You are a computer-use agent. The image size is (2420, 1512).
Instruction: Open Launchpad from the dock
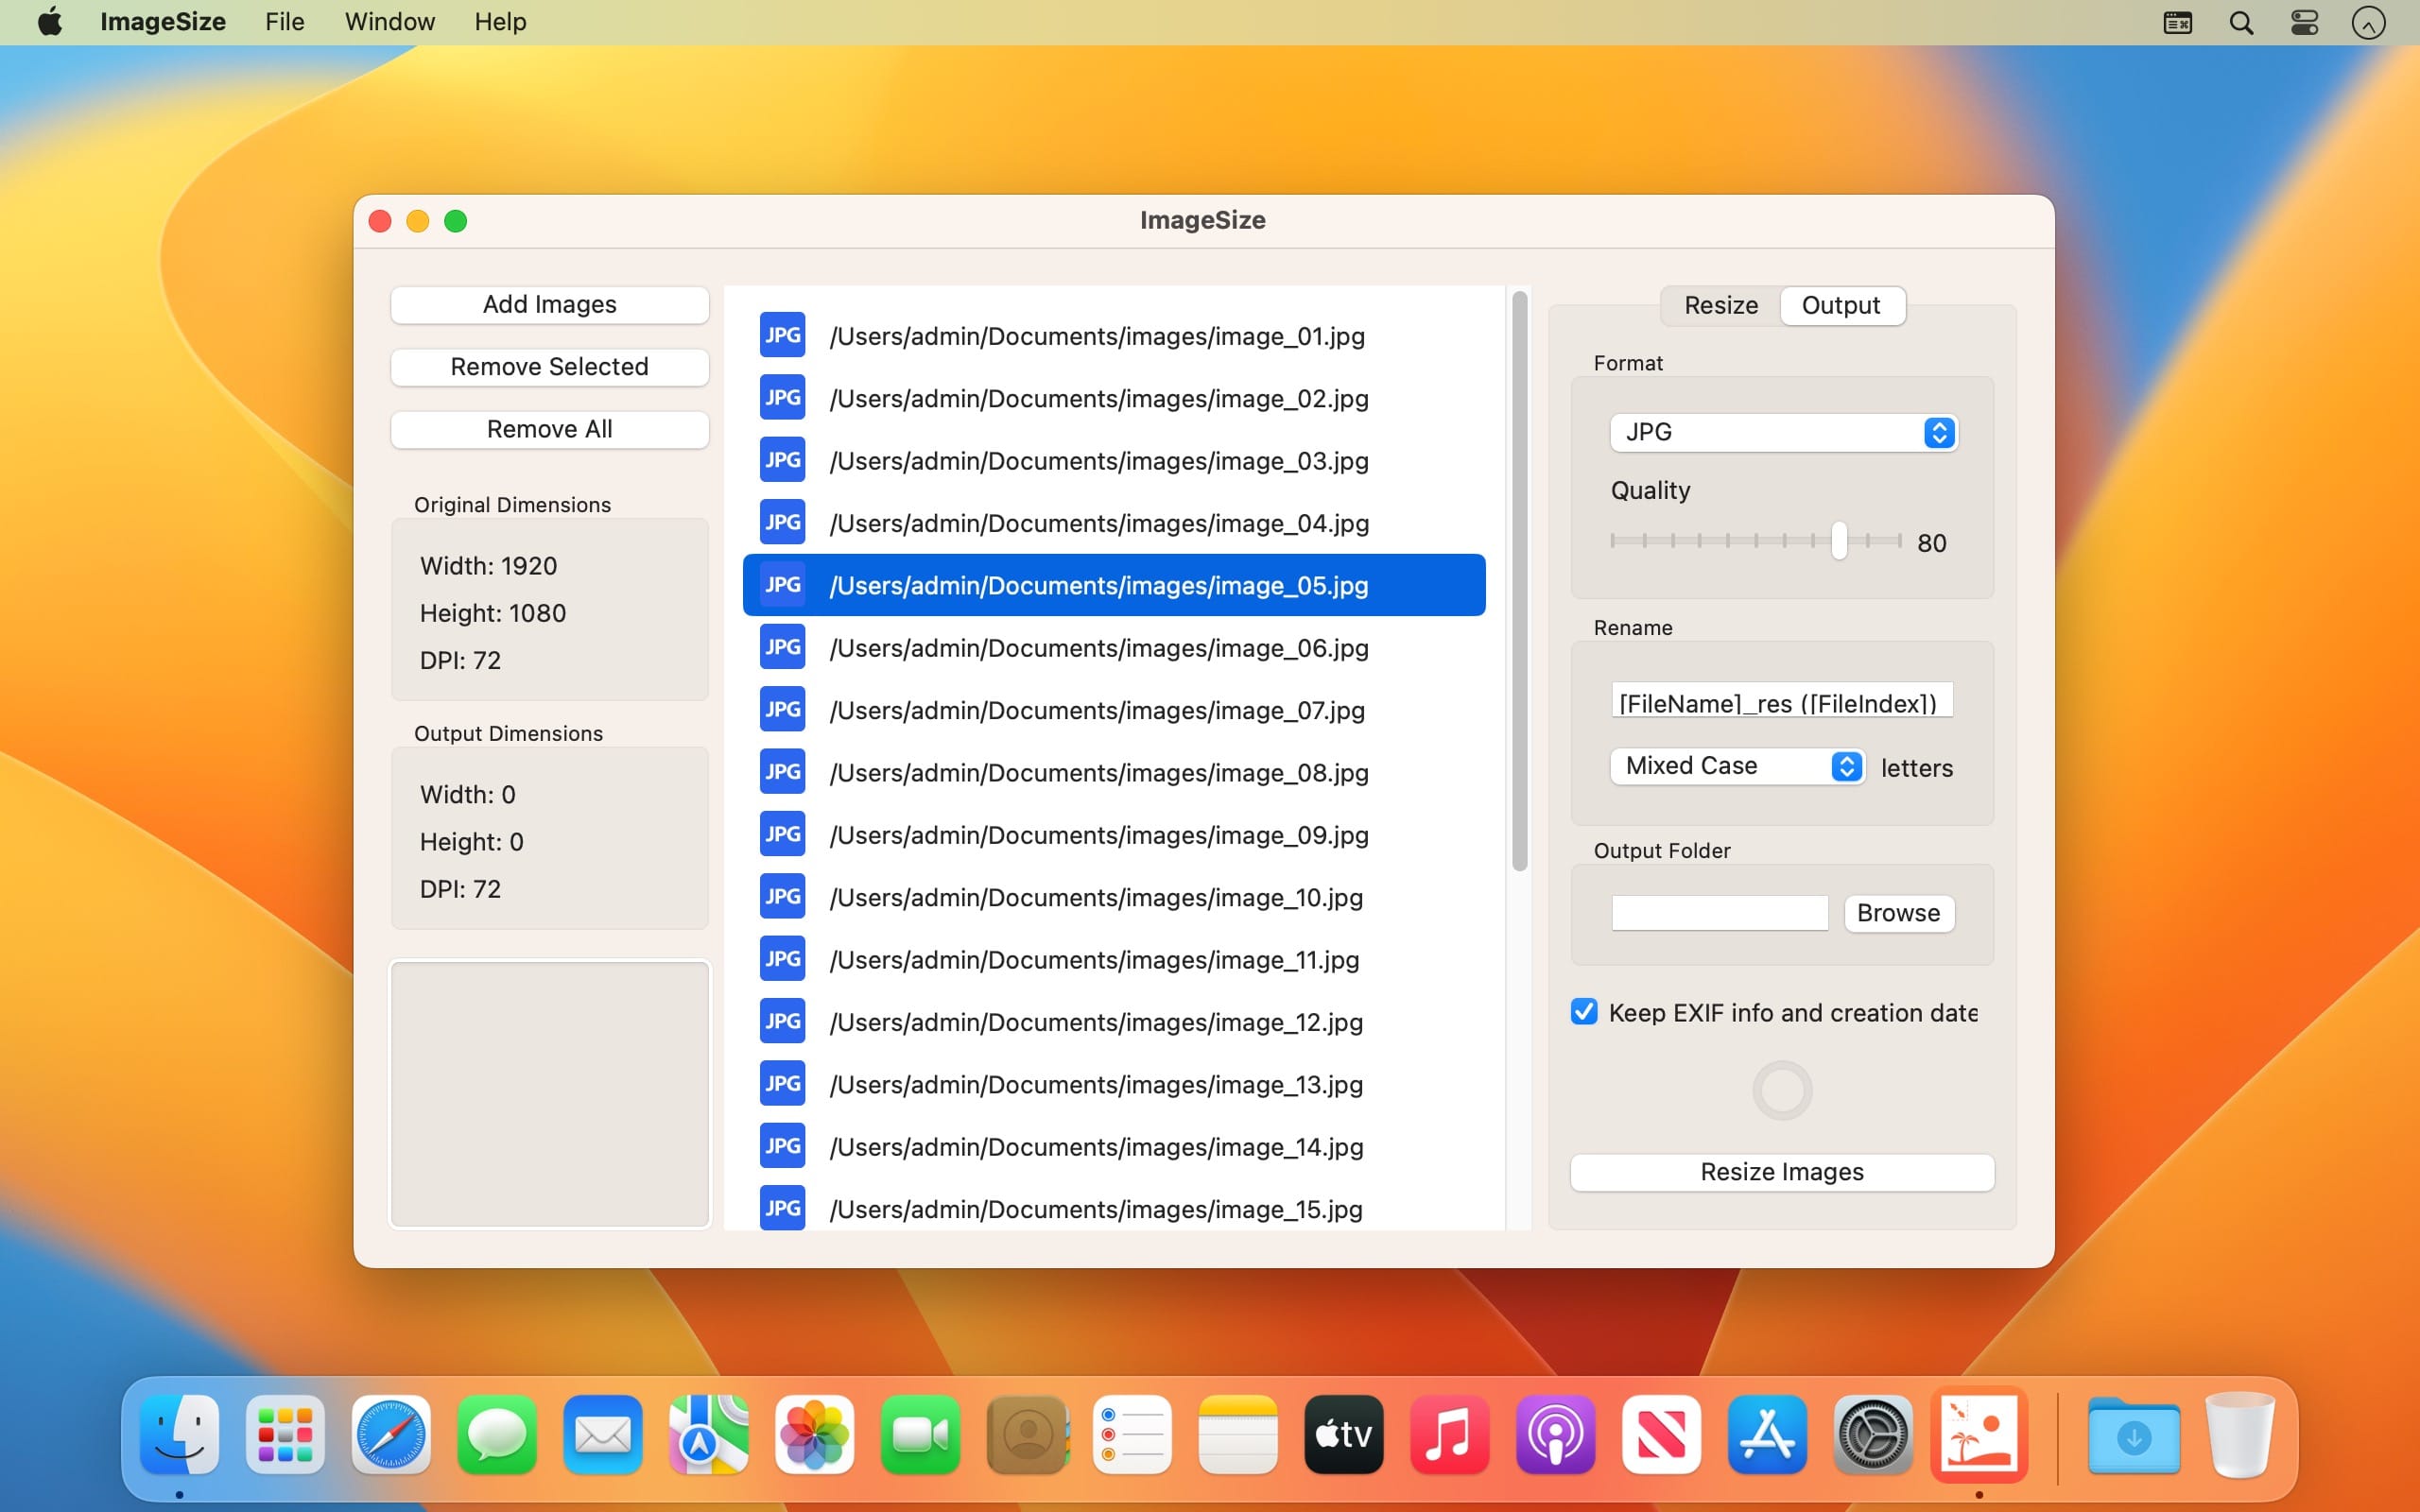[286, 1434]
